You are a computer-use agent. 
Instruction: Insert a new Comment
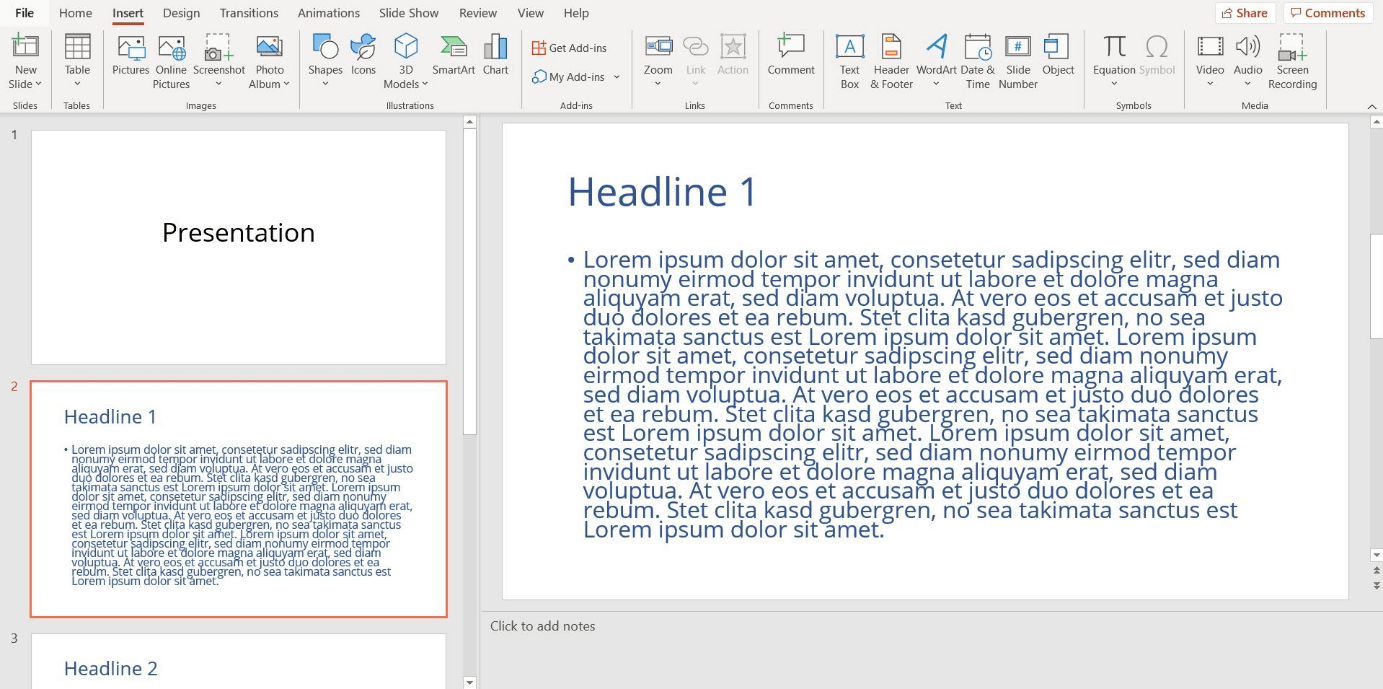[x=791, y=55]
